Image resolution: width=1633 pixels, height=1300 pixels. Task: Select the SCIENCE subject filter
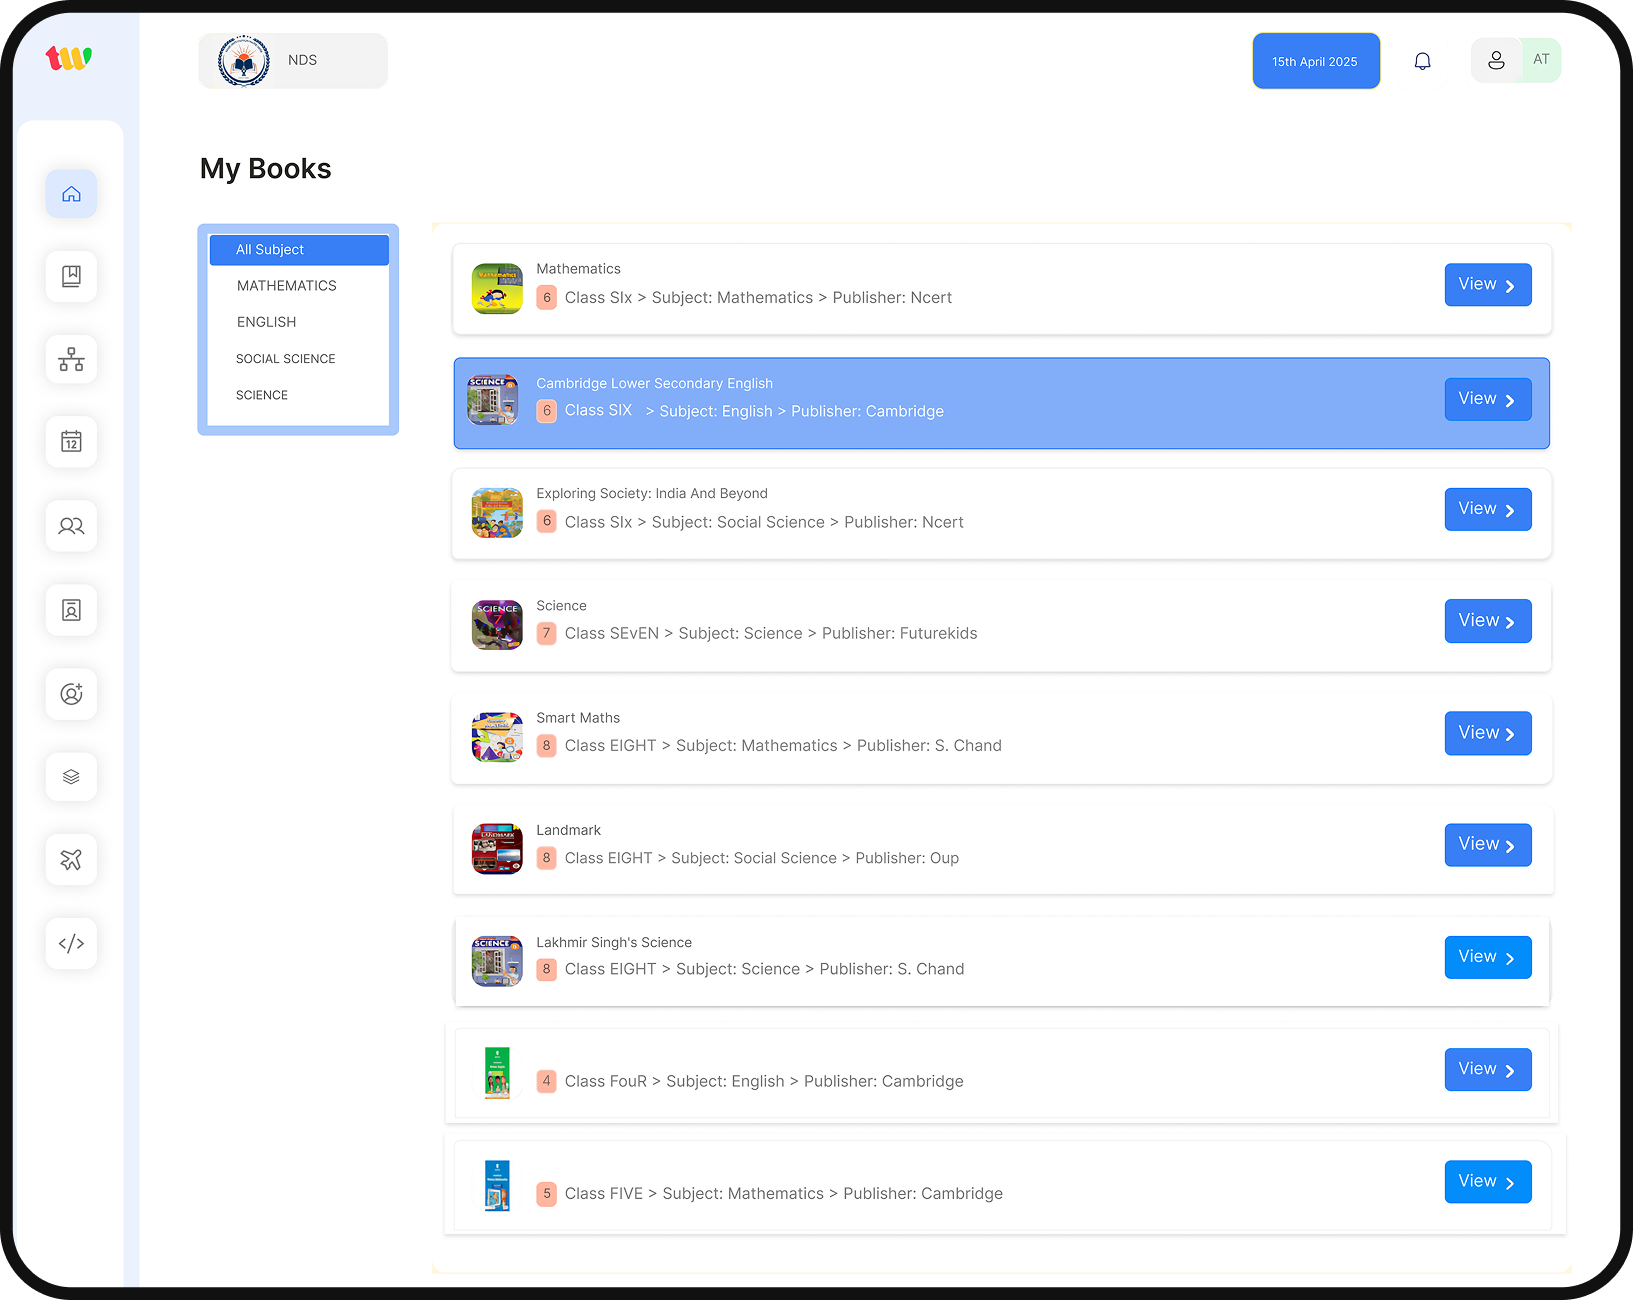pos(262,395)
